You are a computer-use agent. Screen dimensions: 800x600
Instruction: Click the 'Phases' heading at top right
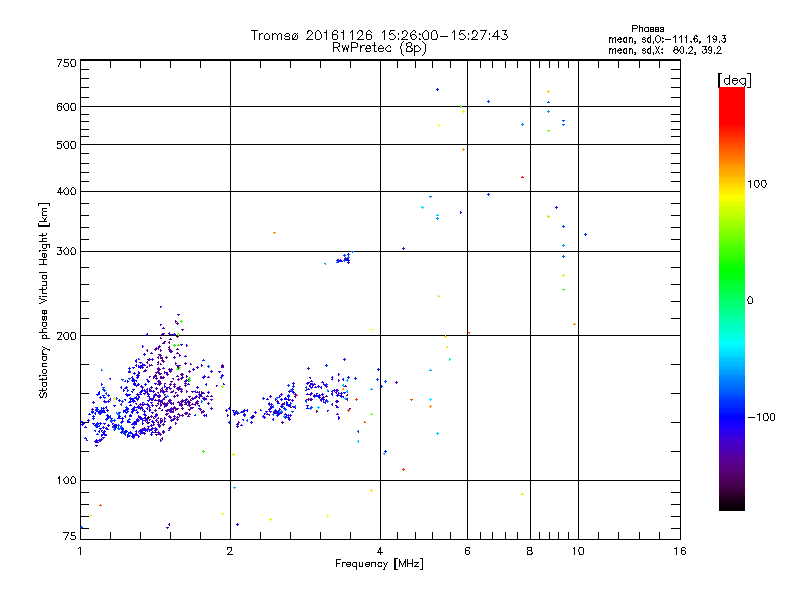[x=647, y=29]
